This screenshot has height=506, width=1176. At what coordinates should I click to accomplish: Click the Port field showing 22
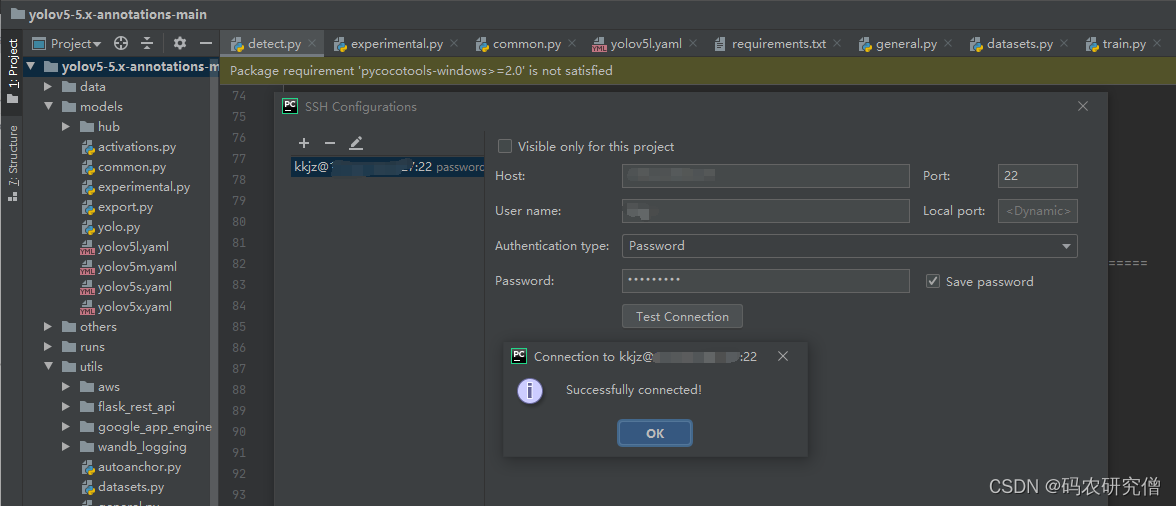coord(1037,176)
